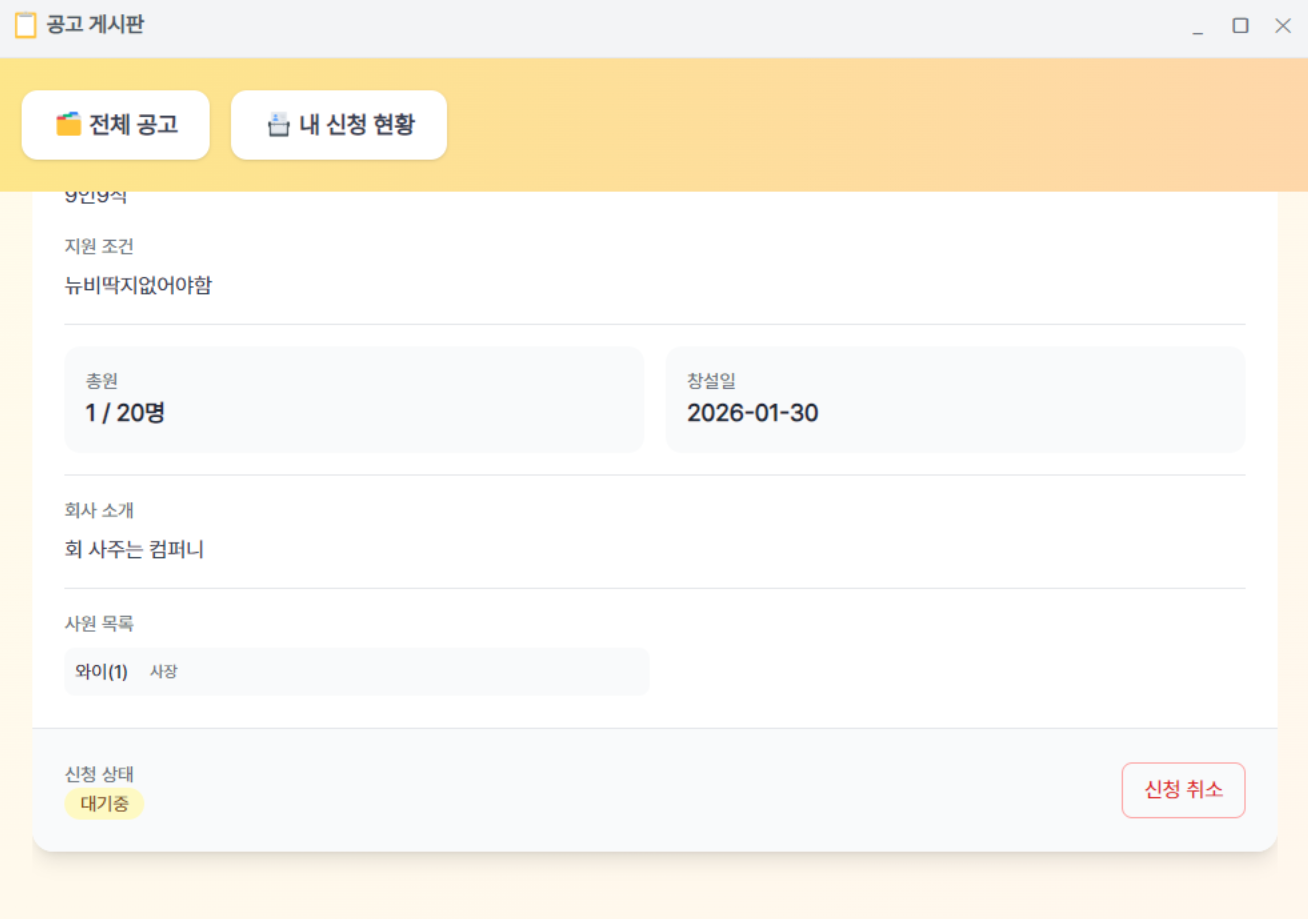Image resolution: width=1308 pixels, height=919 pixels.
Task: Click the 신청 상태 label
Action: 99,774
